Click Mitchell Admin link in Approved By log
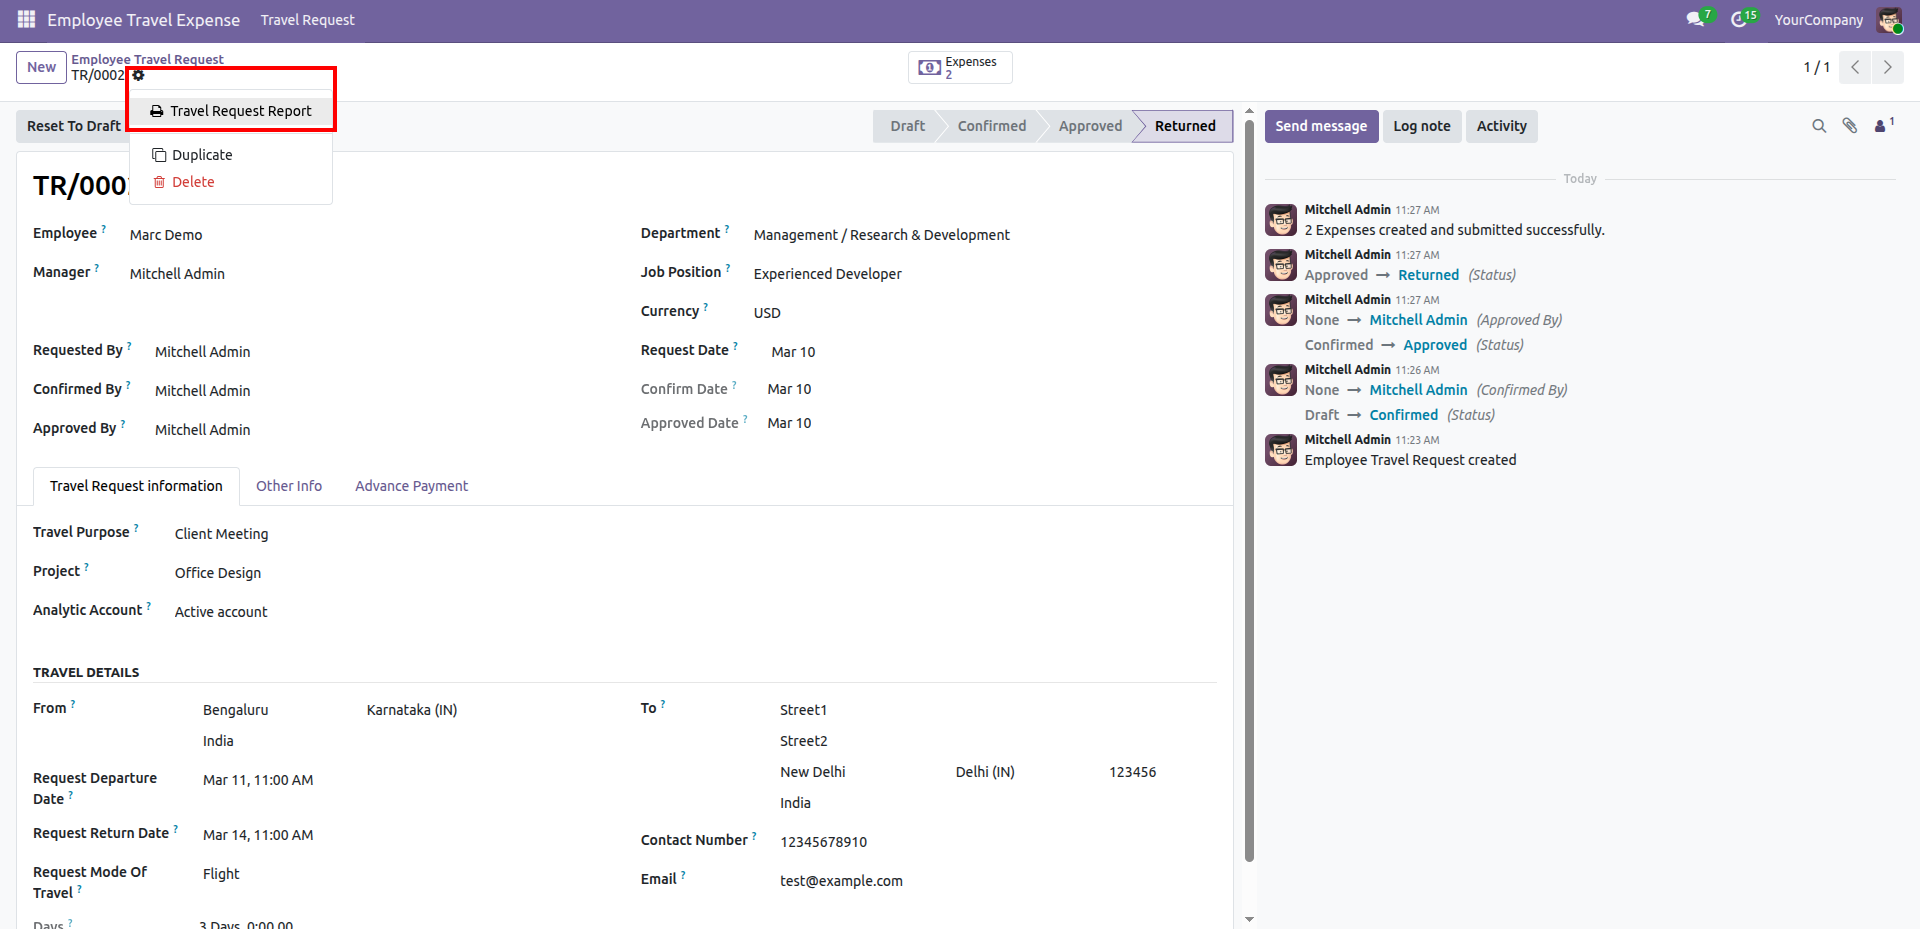Screen dimensions: 1920x929 [x=1418, y=320]
